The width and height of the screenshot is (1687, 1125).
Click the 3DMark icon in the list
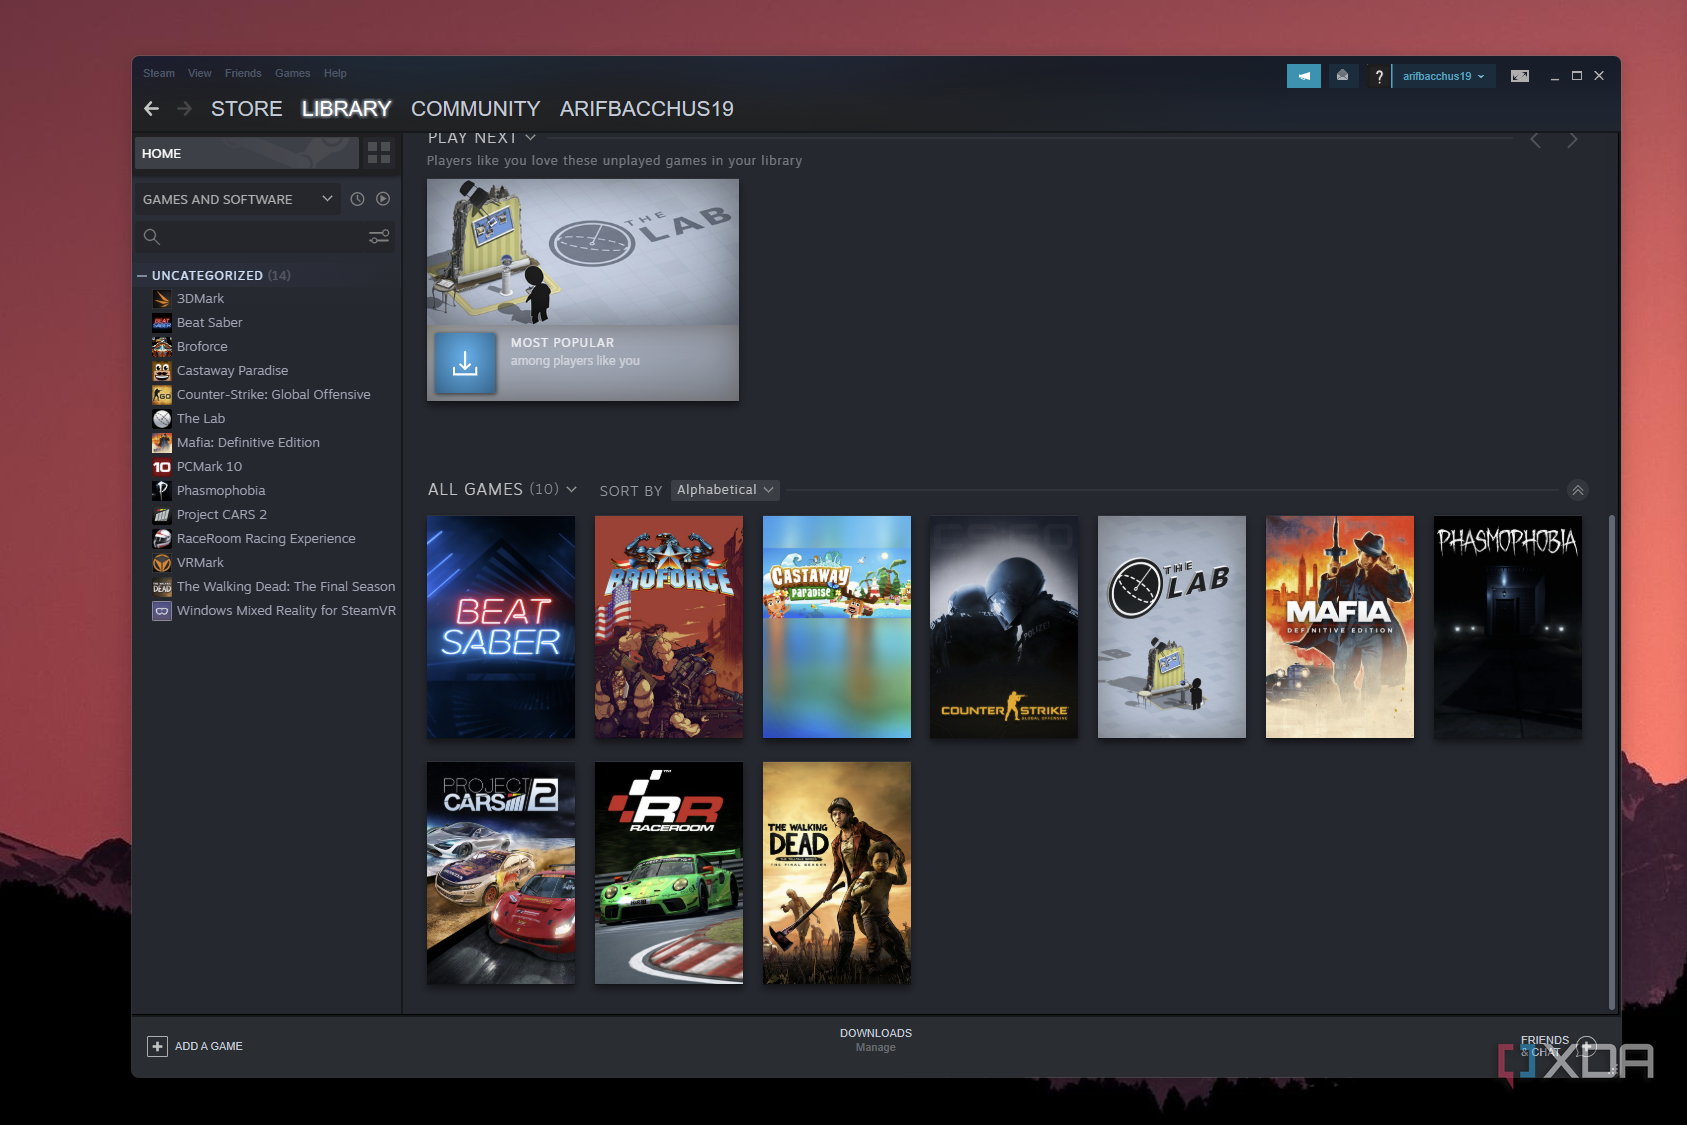coord(162,299)
